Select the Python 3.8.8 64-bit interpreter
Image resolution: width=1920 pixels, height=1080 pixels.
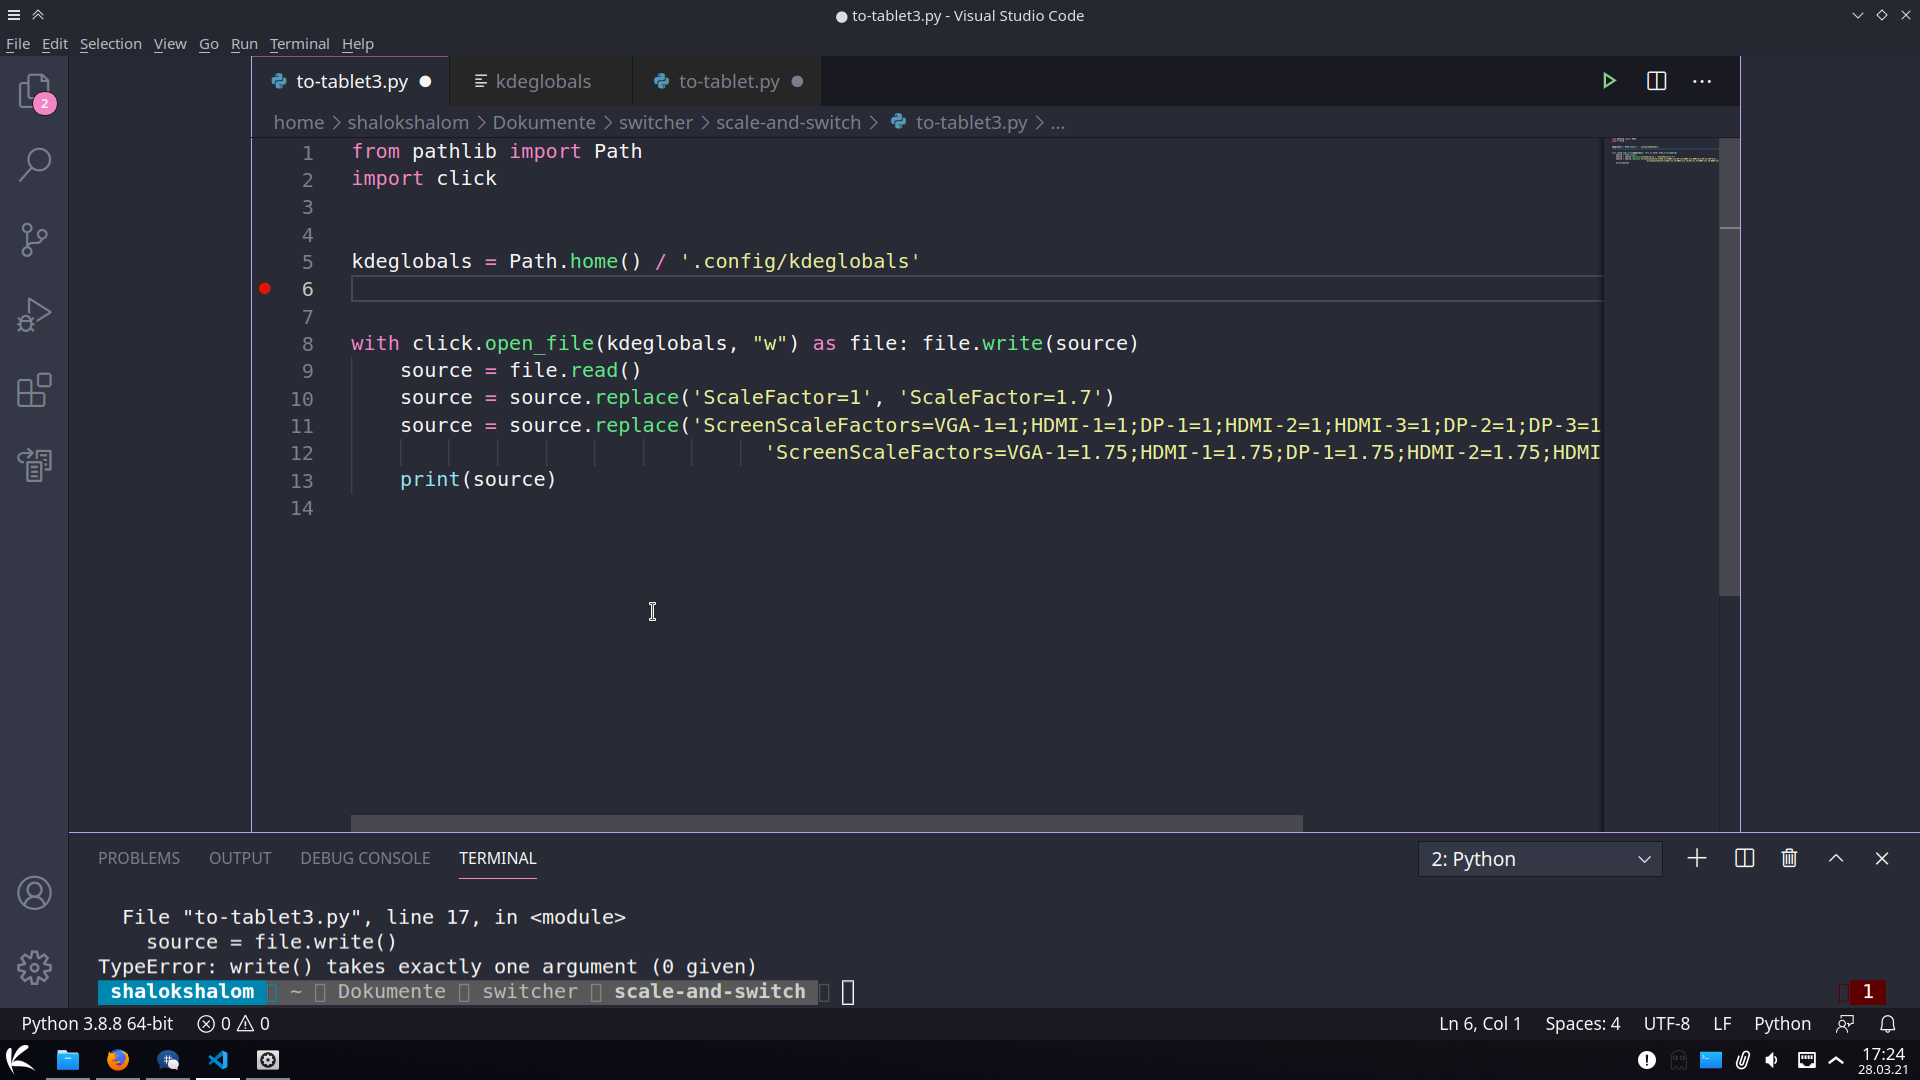97,1023
